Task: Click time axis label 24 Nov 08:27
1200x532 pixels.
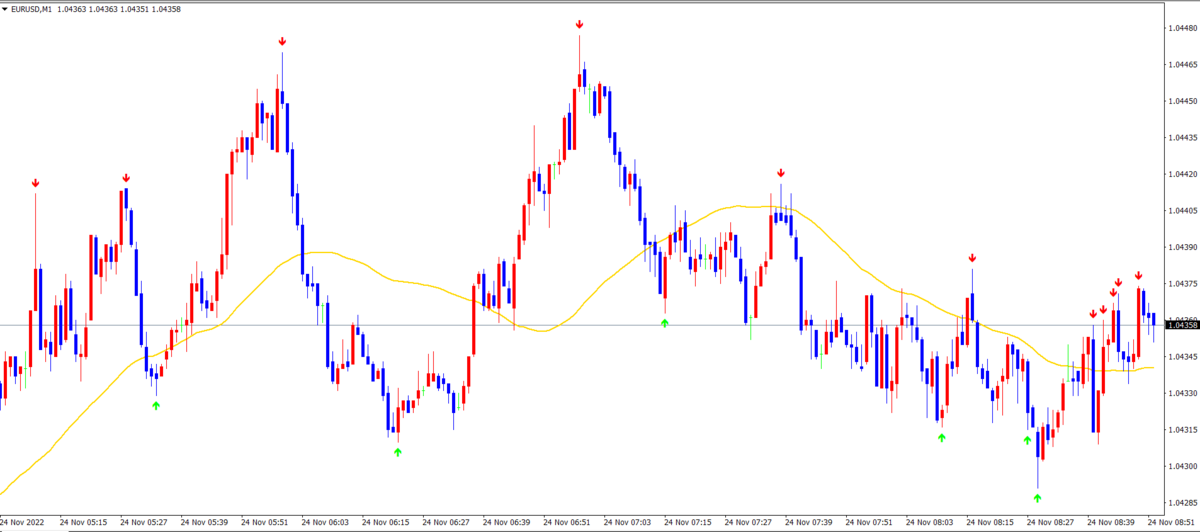Action: coord(1051,522)
